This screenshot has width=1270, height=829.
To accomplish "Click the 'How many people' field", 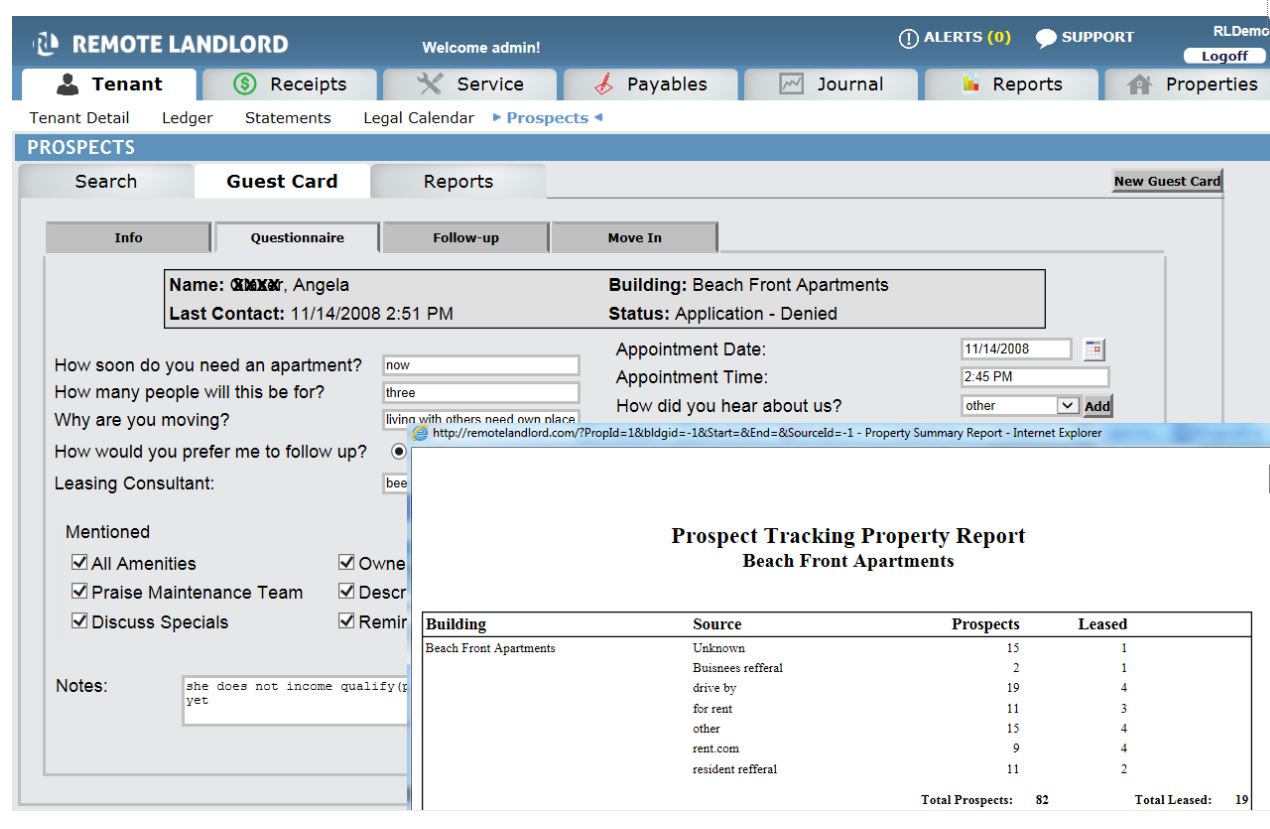I will [481, 393].
